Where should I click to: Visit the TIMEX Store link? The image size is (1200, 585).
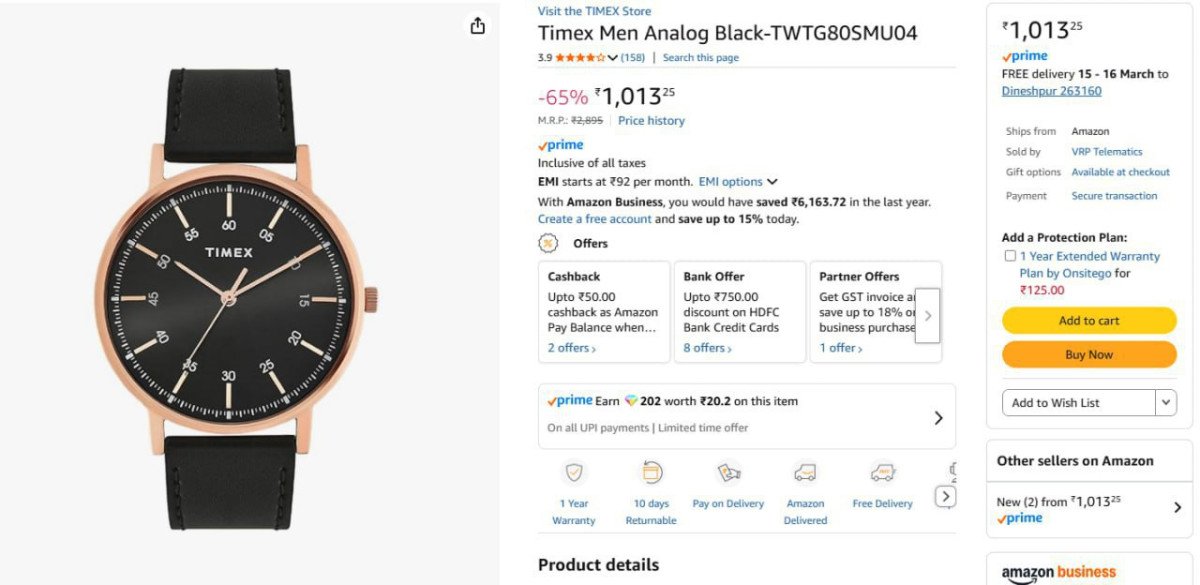pyautogui.click(x=594, y=11)
